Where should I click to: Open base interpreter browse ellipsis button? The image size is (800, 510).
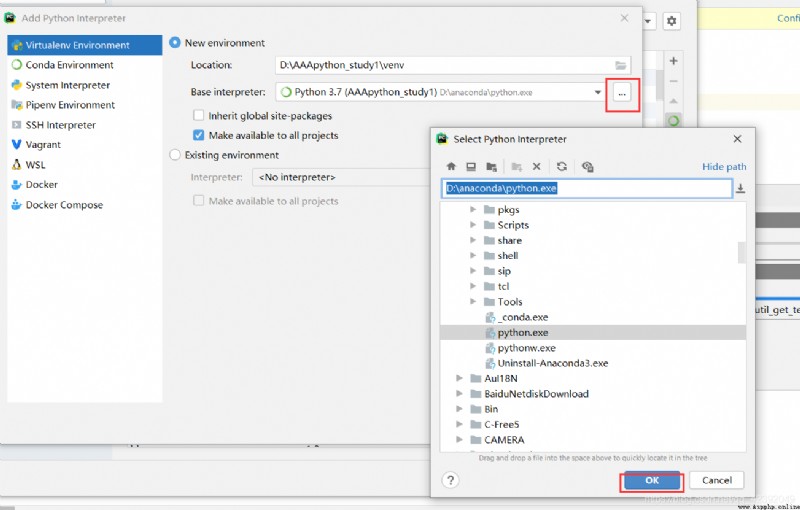point(621,93)
